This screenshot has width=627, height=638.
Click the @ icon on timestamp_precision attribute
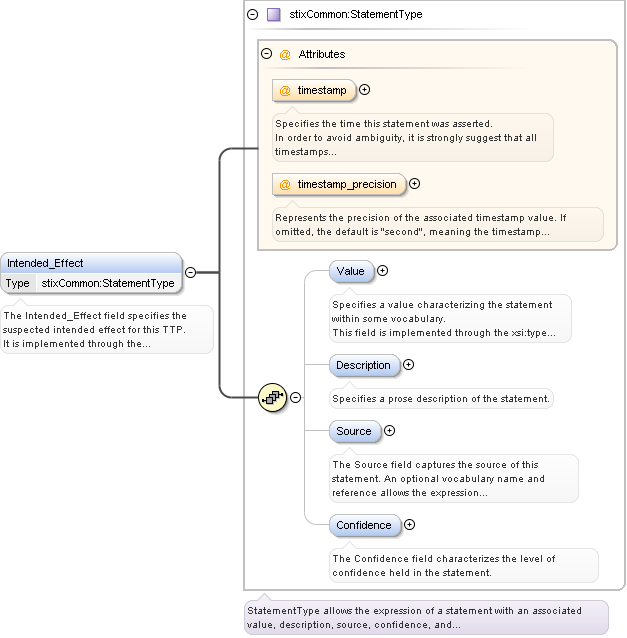pos(285,184)
